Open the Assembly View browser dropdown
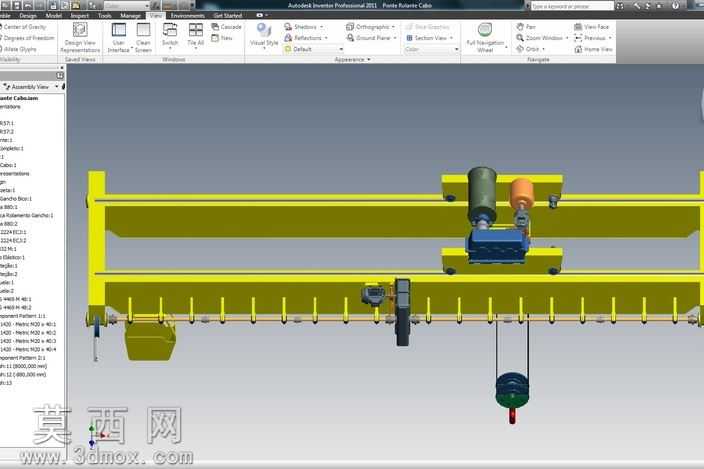 point(57,87)
